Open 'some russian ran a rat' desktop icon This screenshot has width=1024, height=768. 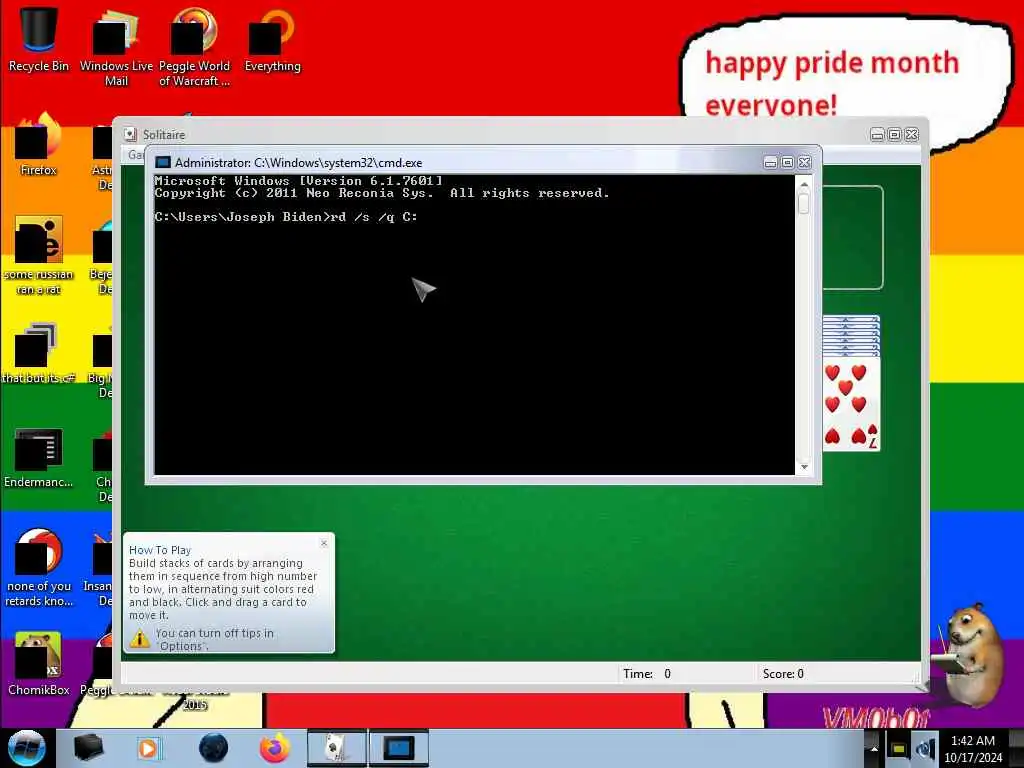tap(39, 255)
